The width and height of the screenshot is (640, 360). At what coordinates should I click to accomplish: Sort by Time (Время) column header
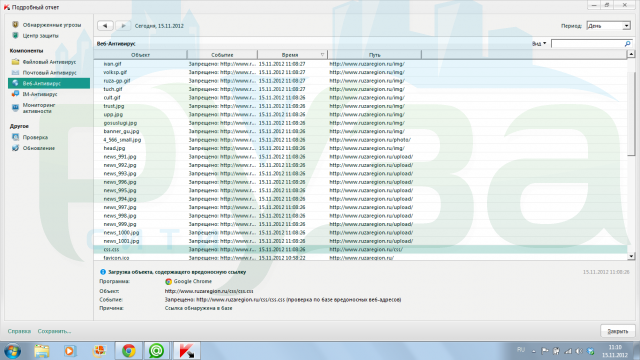point(292,55)
